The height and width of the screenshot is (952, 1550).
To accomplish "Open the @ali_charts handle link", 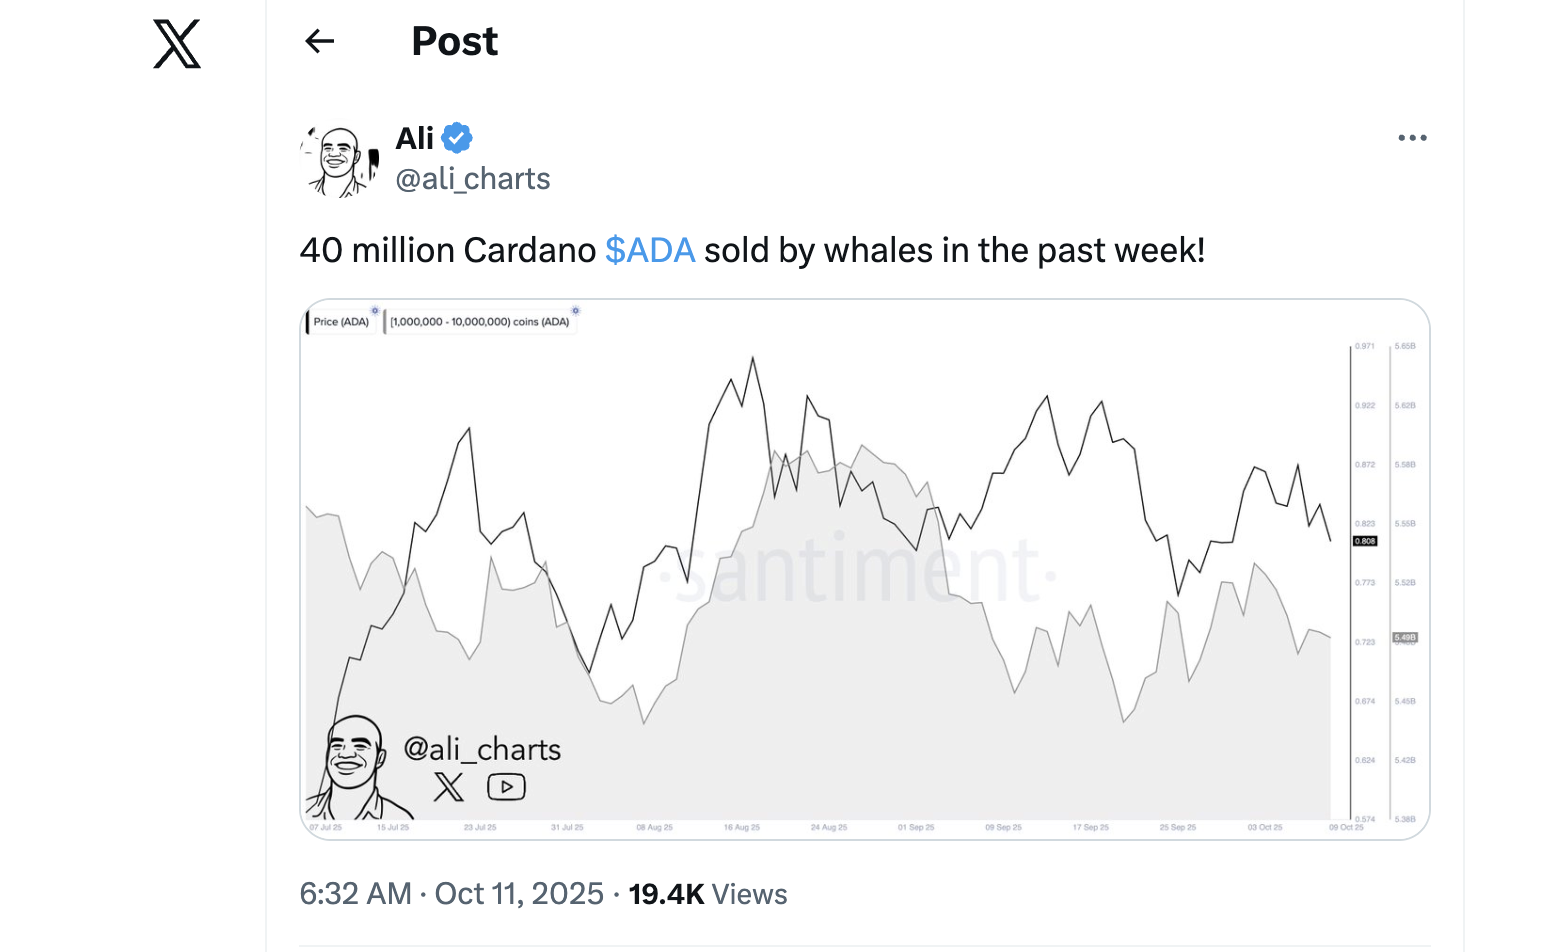I will tap(473, 179).
